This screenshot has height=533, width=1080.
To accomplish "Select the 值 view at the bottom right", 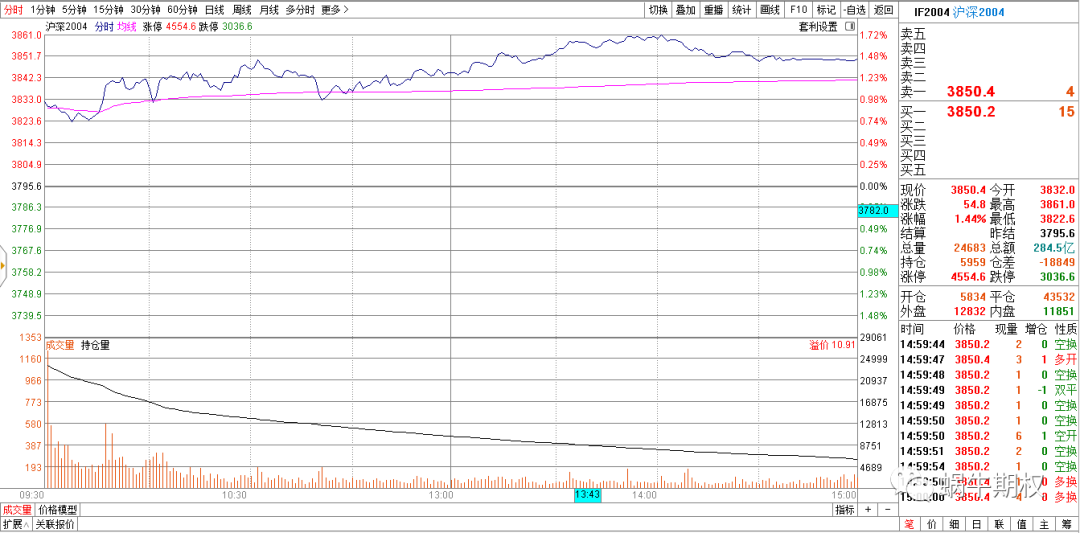I will [x=1022, y=525].
